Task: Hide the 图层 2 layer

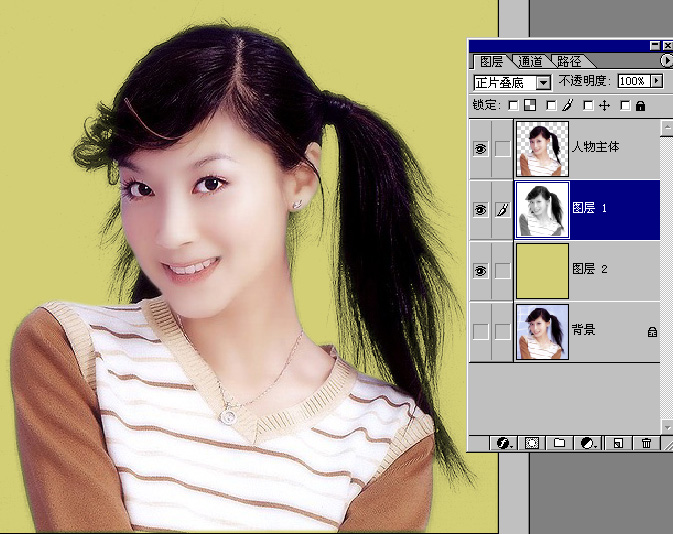Action: [480, 271]
